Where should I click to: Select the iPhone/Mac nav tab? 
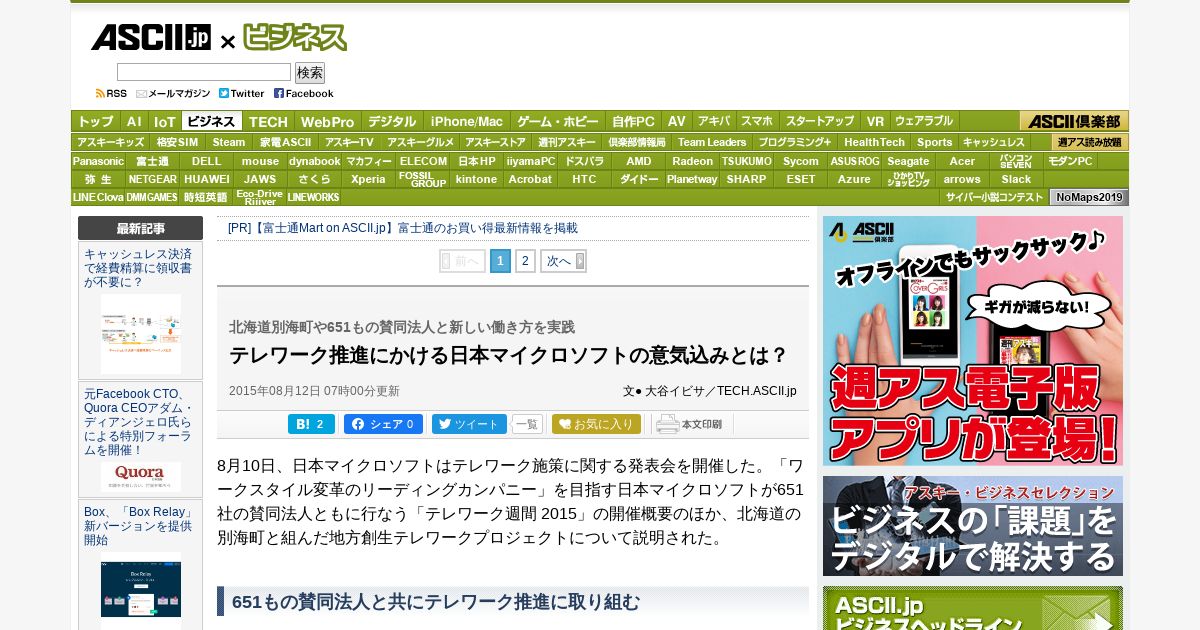coord(467,121)
